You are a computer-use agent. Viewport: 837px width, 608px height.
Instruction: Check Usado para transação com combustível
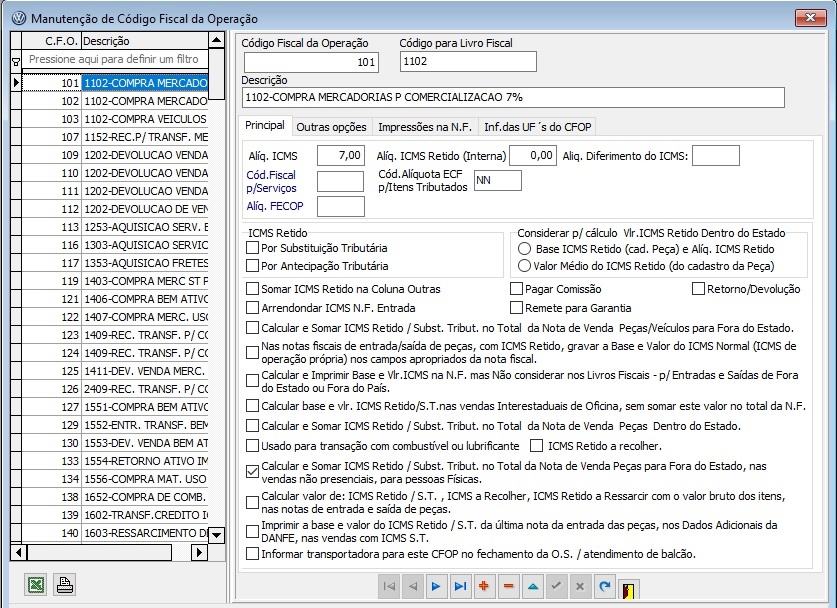tap(252, 446)
